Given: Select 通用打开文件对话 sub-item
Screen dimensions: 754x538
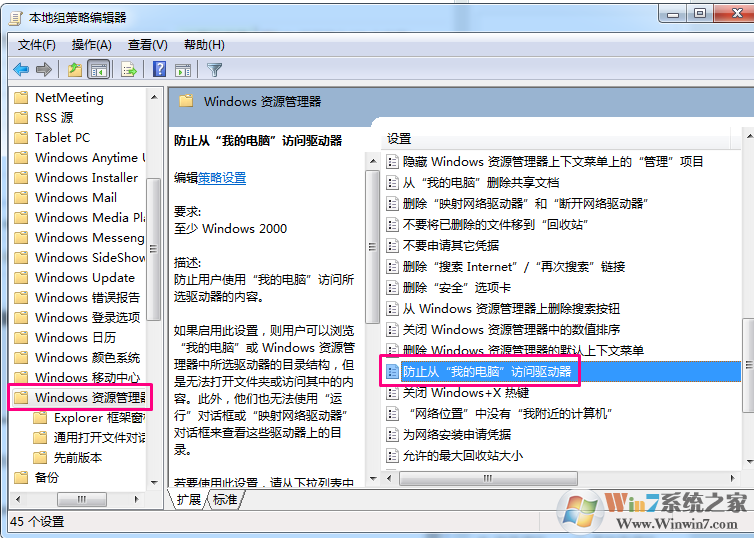Looking at the screenshot, I should point(100,438).
